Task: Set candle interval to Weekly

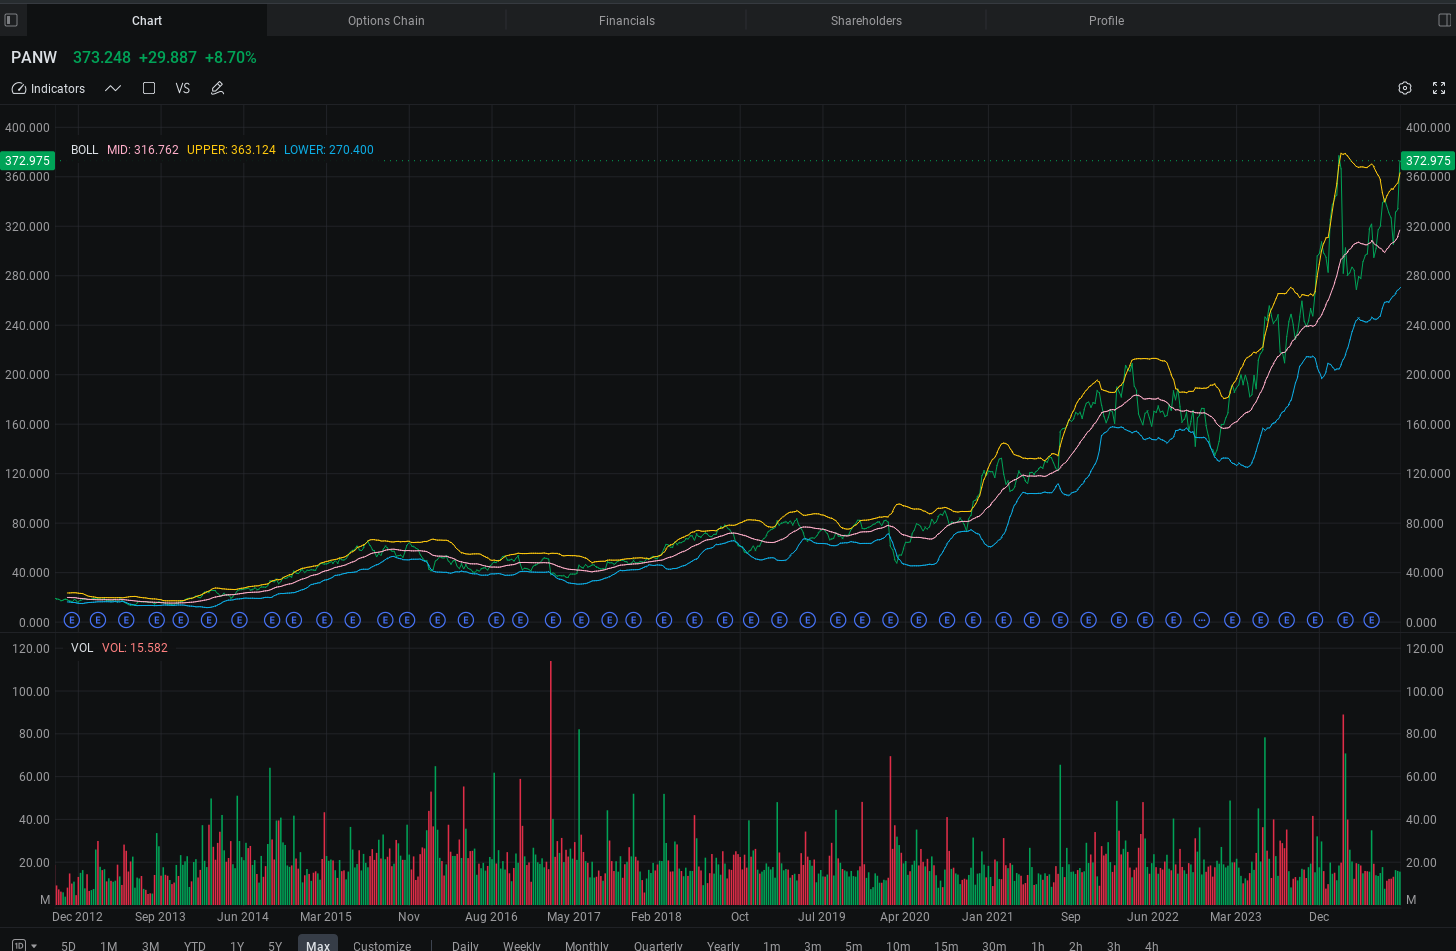Action: tap(522, 945)
